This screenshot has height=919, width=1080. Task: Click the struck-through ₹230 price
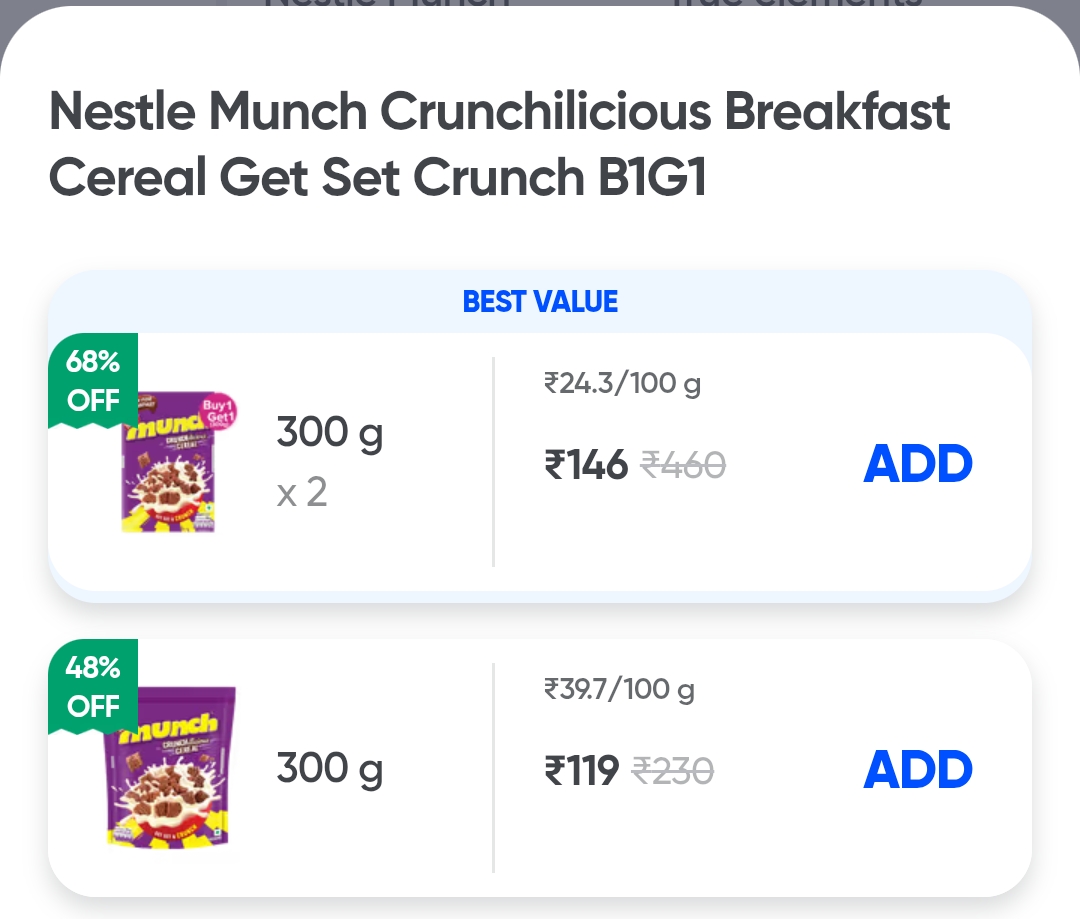[673, 771]
